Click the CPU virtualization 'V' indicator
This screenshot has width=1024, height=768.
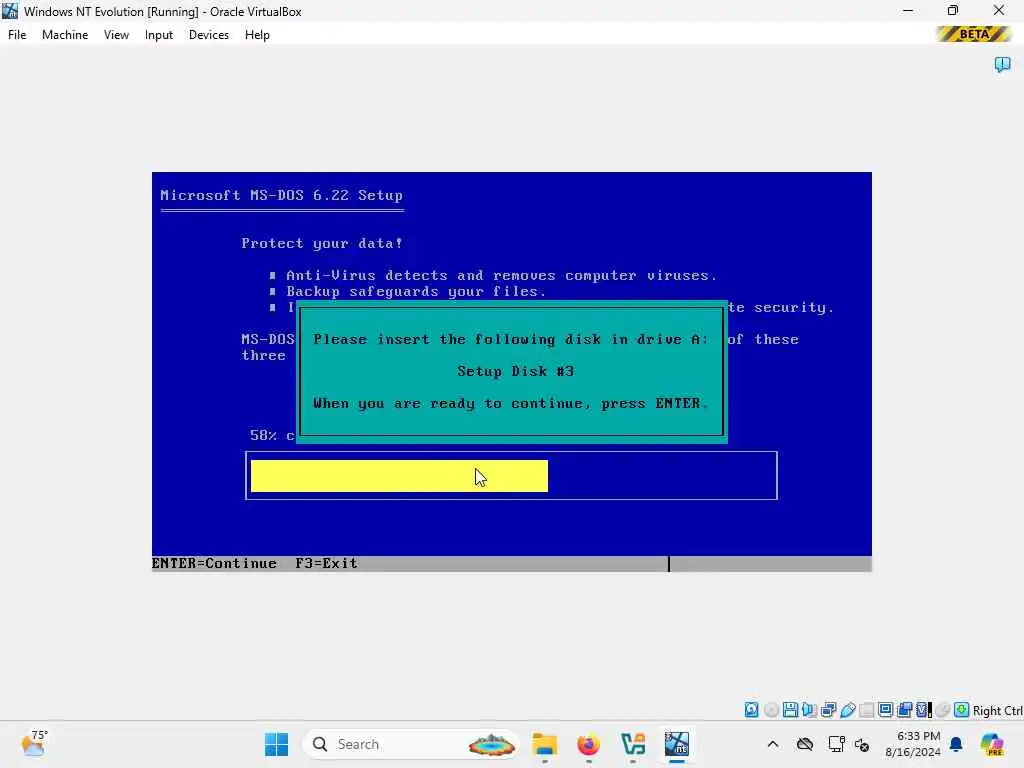pyautogui.click(x=923, y=710)
